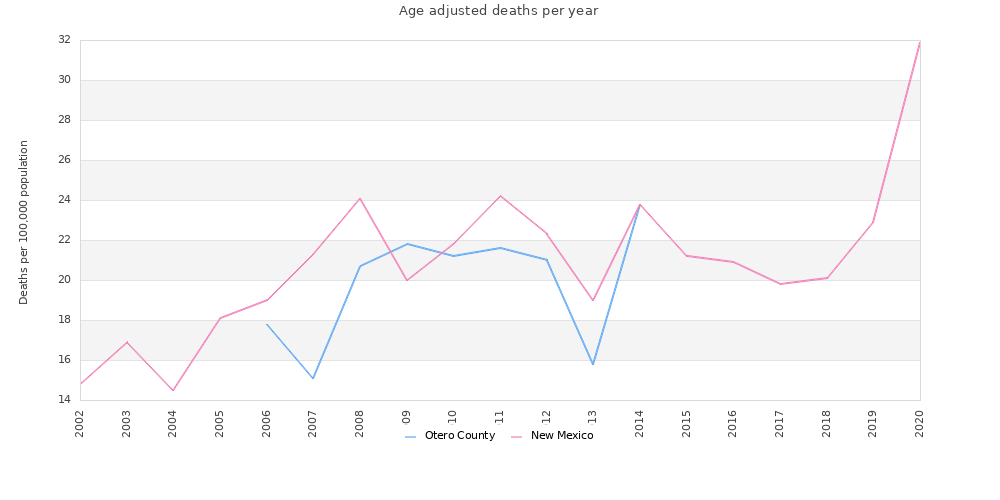This screenshot has height=500, width=1000.
Task: Click Otero County's first data point at 2006
Action: pyautogui.click(x=267, y=324)
